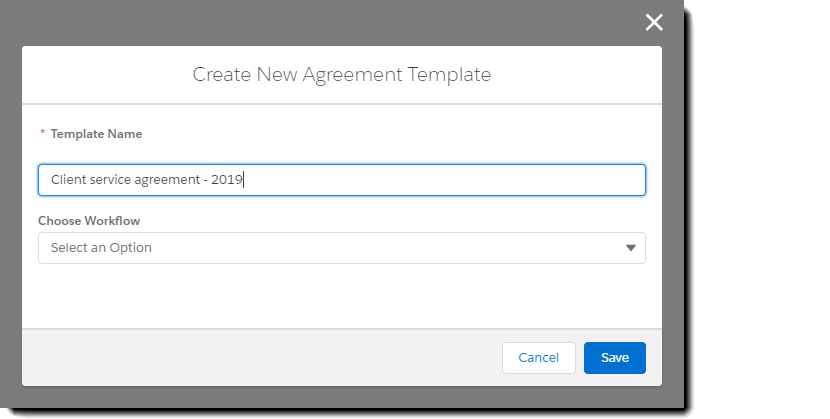Image resolution: width=830 pixels, height=419 pixels.
Task: Click the red required asterisk
Action: (42, 134)
